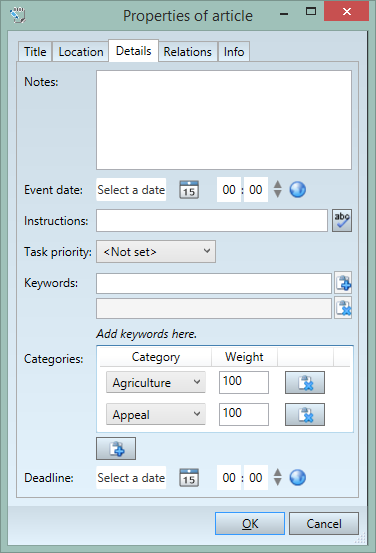Click the Cancel button

click(x=324, y=524)
